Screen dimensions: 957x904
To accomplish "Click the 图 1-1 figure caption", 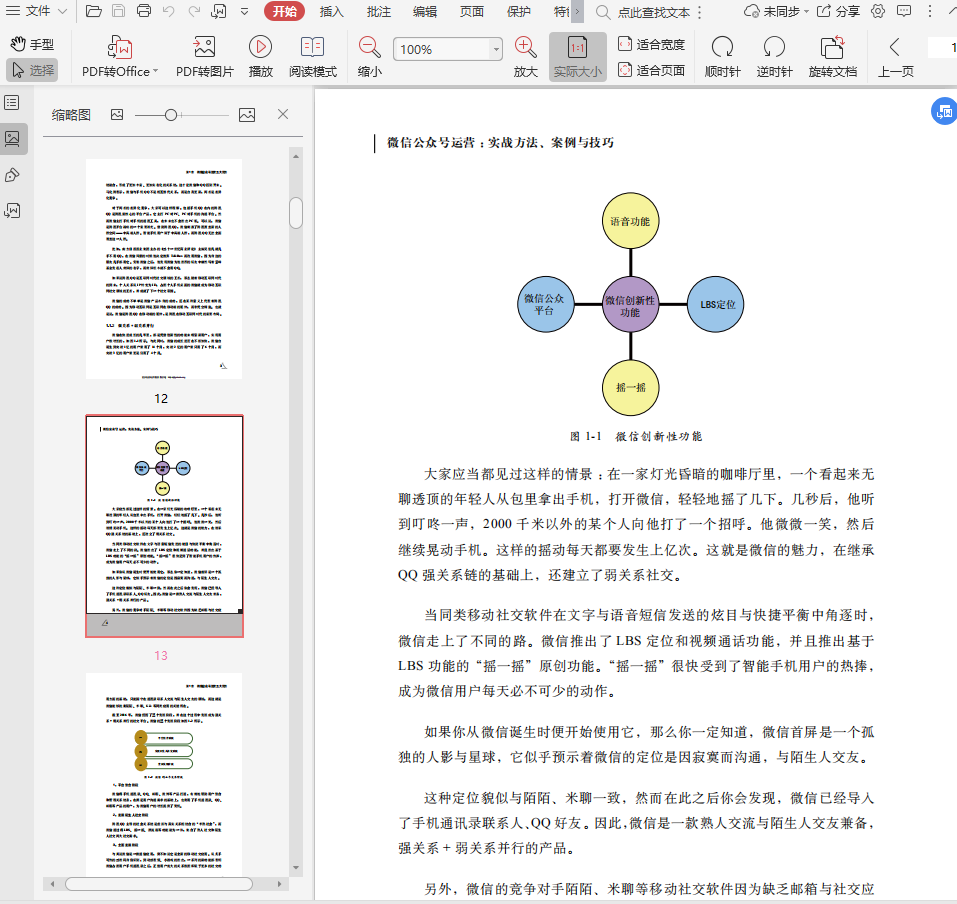I will [x=636, y=436].
